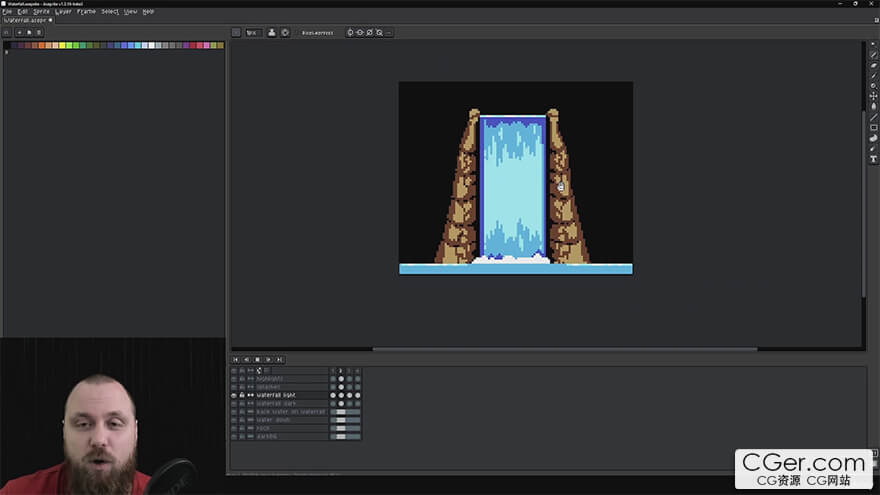Go to next frame
880x495 pixels.
coord(268,359)
